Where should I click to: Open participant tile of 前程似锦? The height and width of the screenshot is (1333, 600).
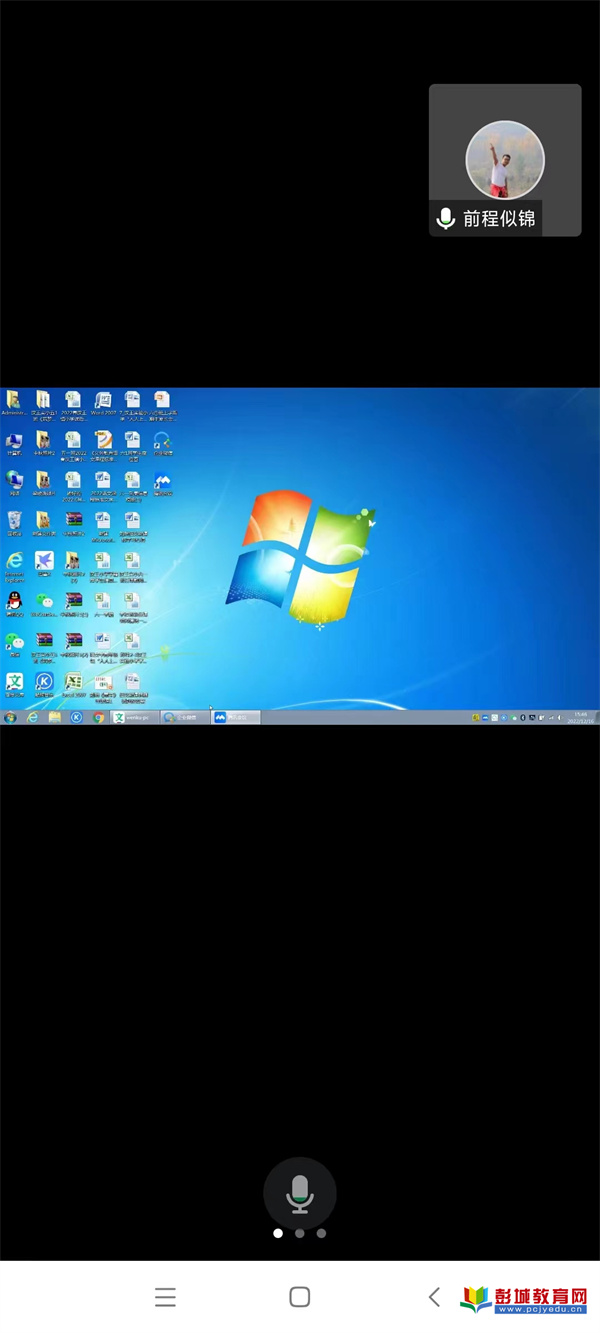(x=505, y=160)
